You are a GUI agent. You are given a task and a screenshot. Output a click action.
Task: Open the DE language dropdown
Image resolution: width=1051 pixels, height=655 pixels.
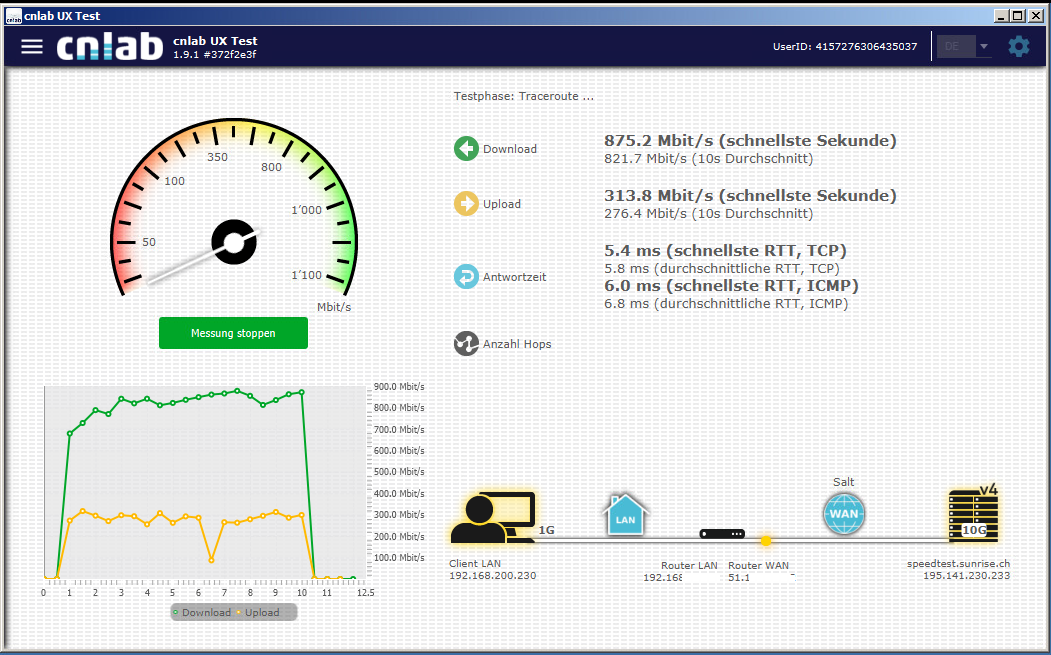962,47
